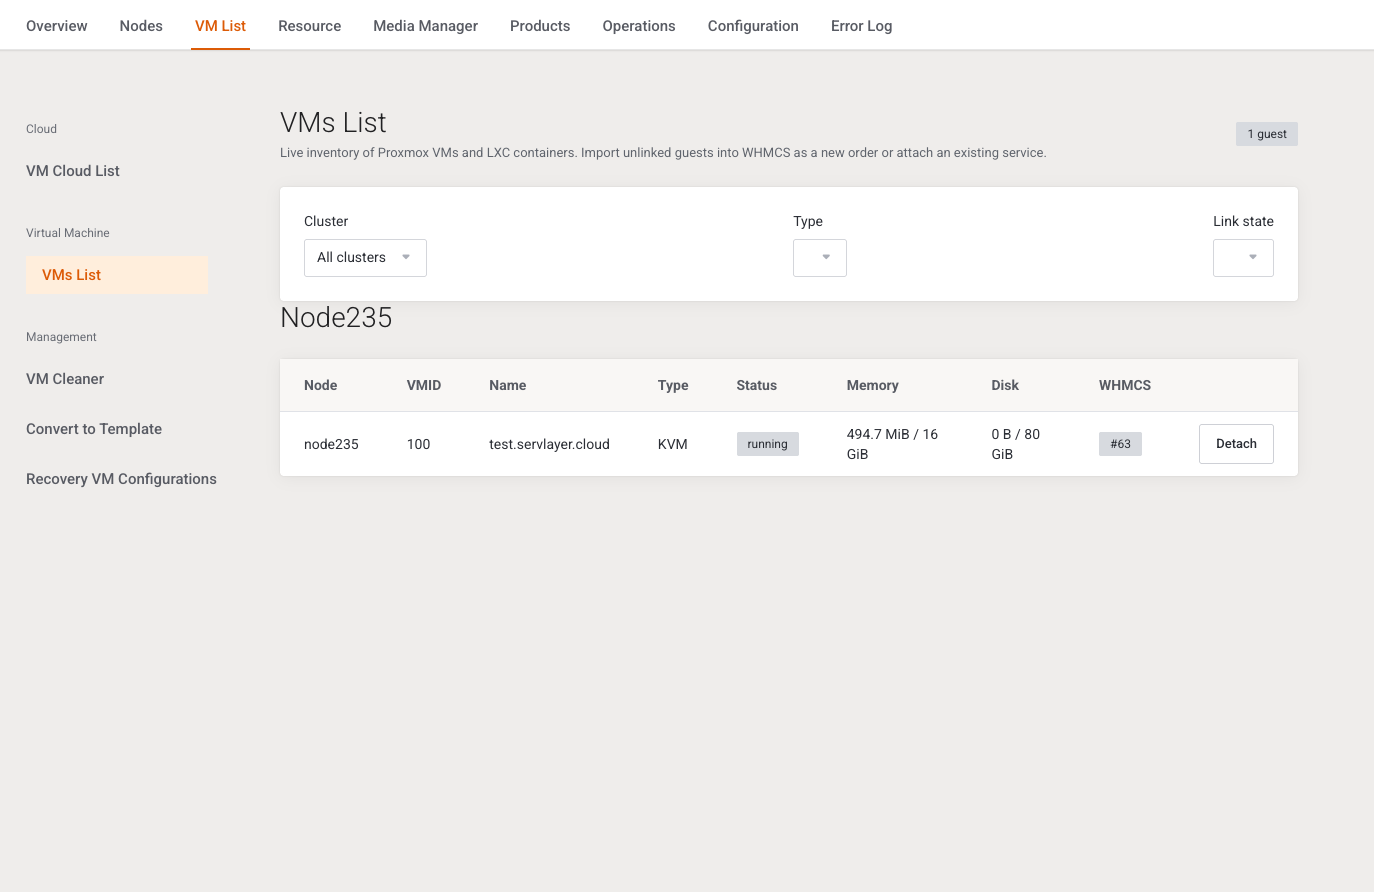This screenshot has width=1374, height=892.
Task: Click VMID 100 in the table
Action: [x=418, y=444]
